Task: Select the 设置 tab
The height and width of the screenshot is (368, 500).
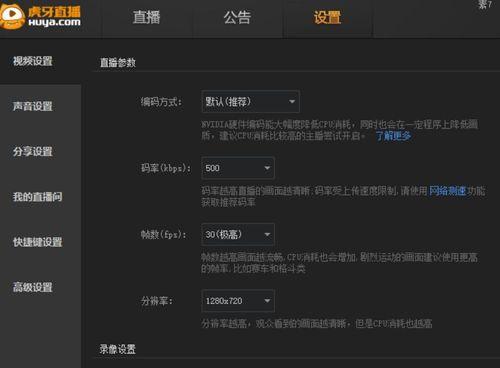Action: click(x=327, y=17)
